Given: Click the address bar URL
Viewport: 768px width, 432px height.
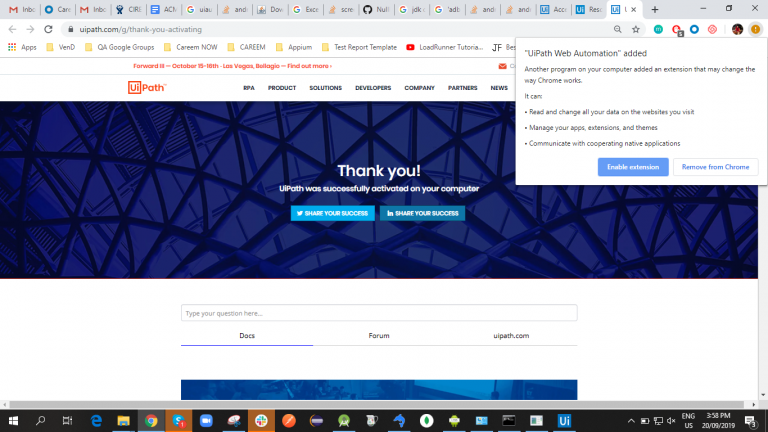Looking at the screenshot, I should [x=141, y=29].
